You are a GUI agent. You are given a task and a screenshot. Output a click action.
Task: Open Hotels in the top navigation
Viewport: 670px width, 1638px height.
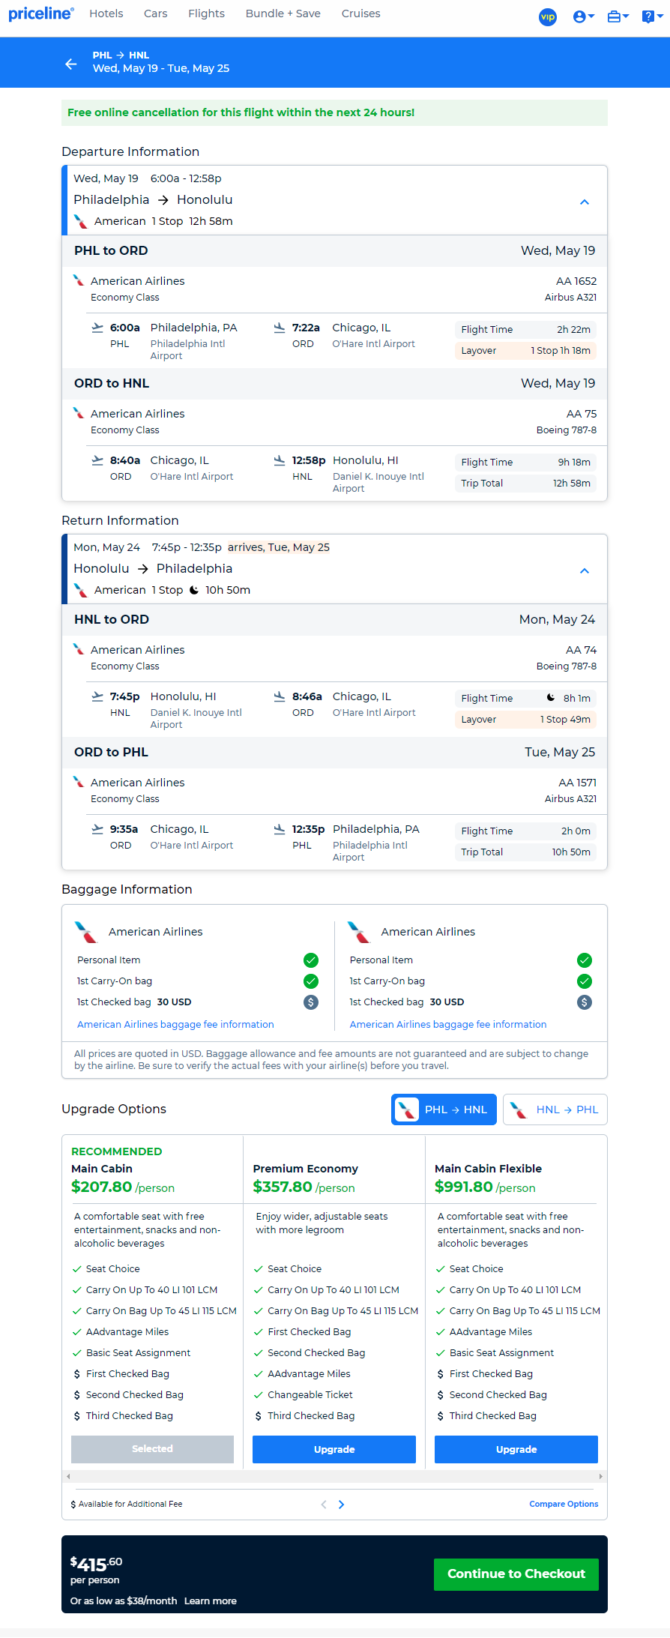106,14
